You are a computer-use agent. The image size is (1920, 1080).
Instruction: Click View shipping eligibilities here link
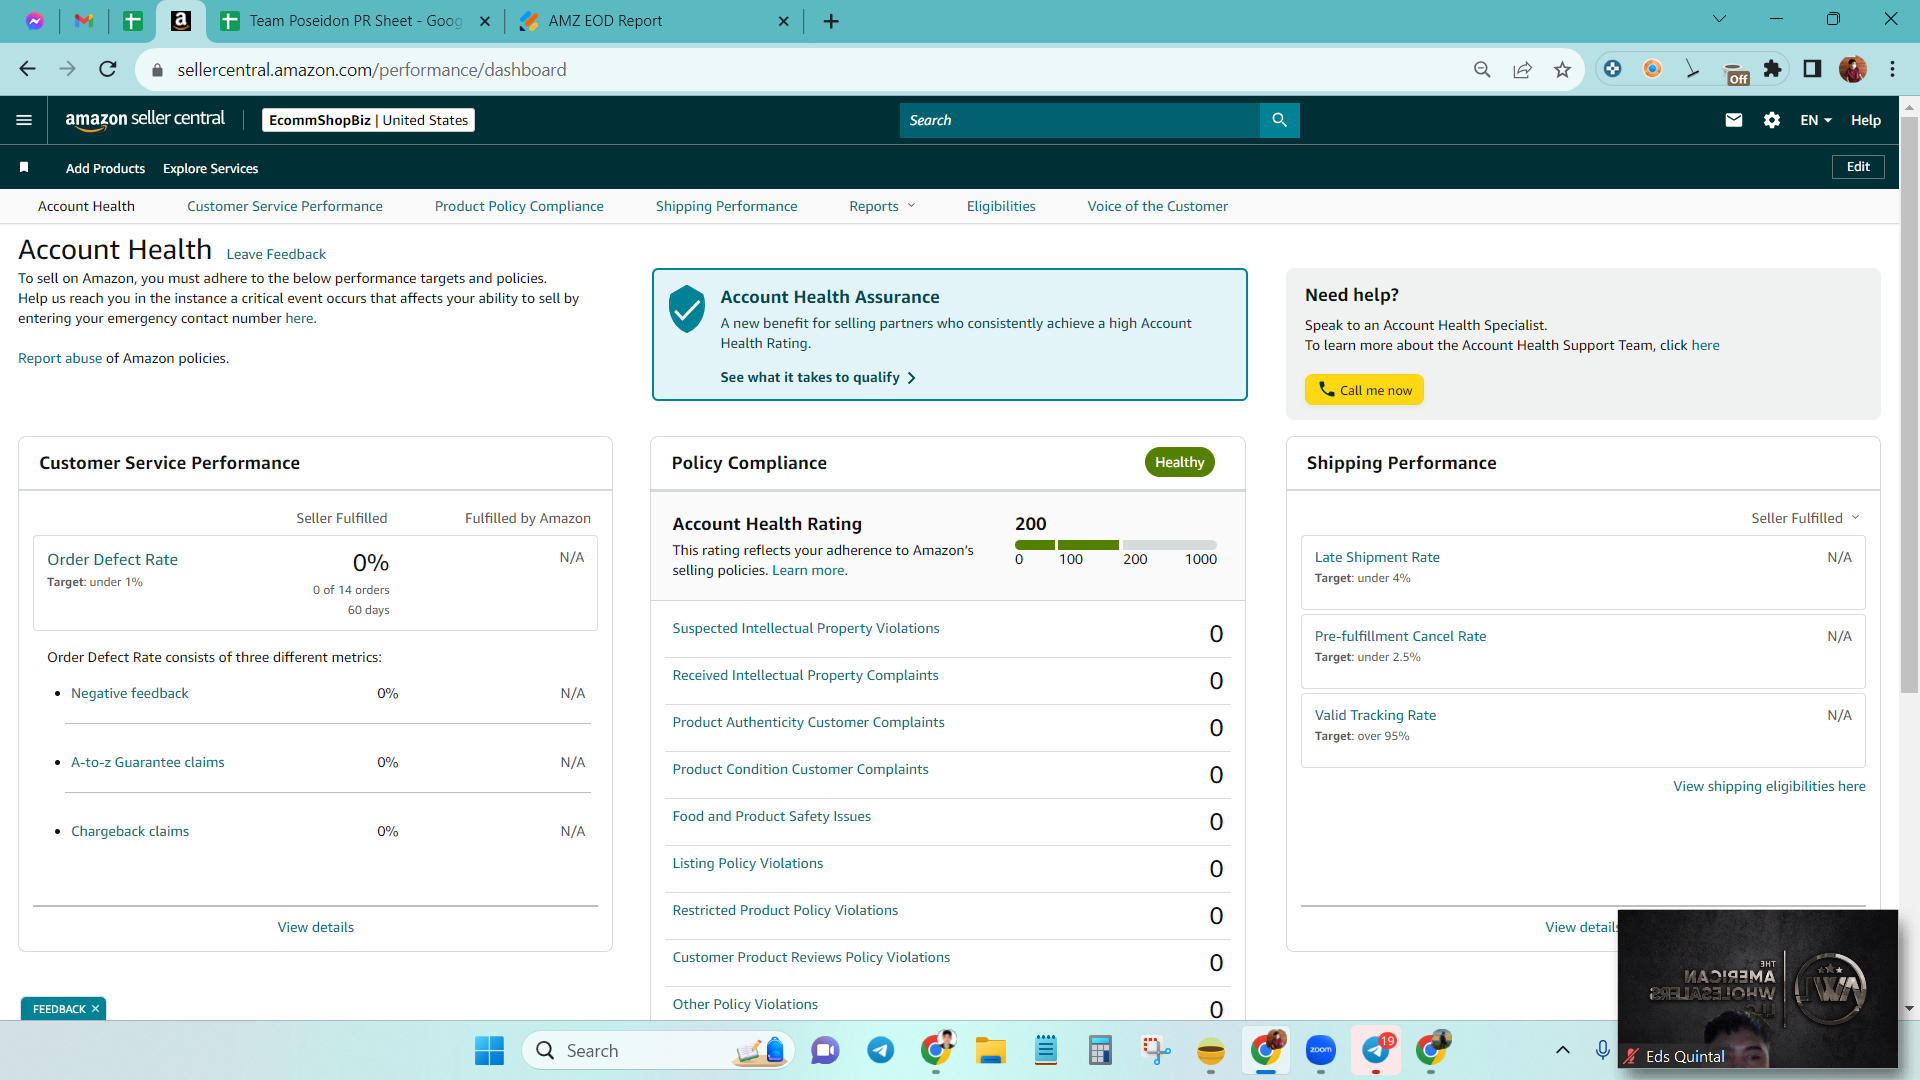click(x=1769, y=786)
